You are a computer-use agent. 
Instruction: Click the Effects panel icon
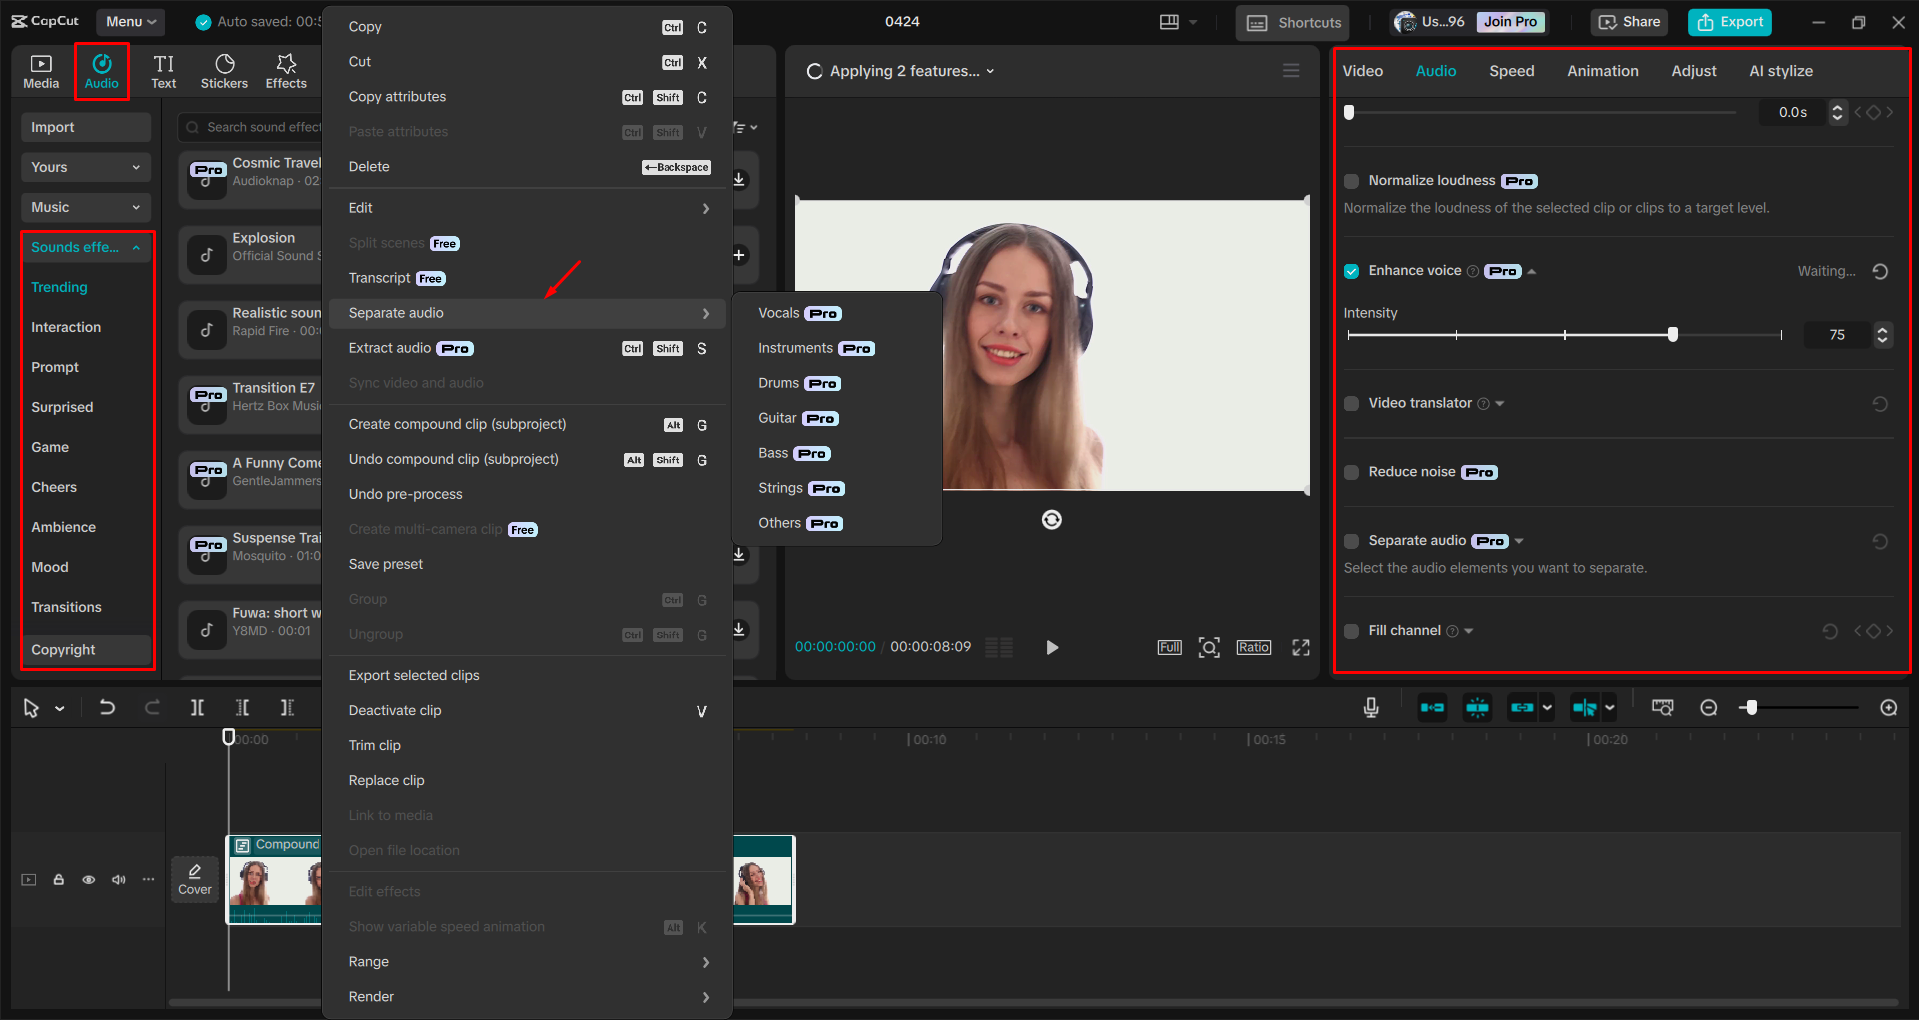(x=286, y=70)
